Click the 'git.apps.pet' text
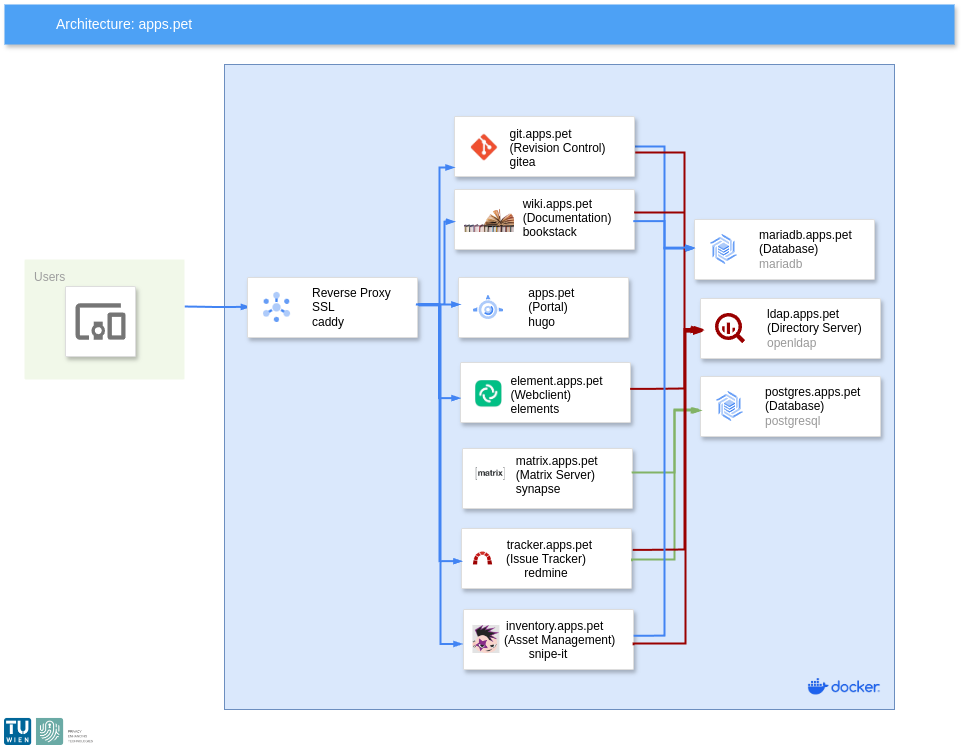The image size is (961, 745). click(540, 134)
